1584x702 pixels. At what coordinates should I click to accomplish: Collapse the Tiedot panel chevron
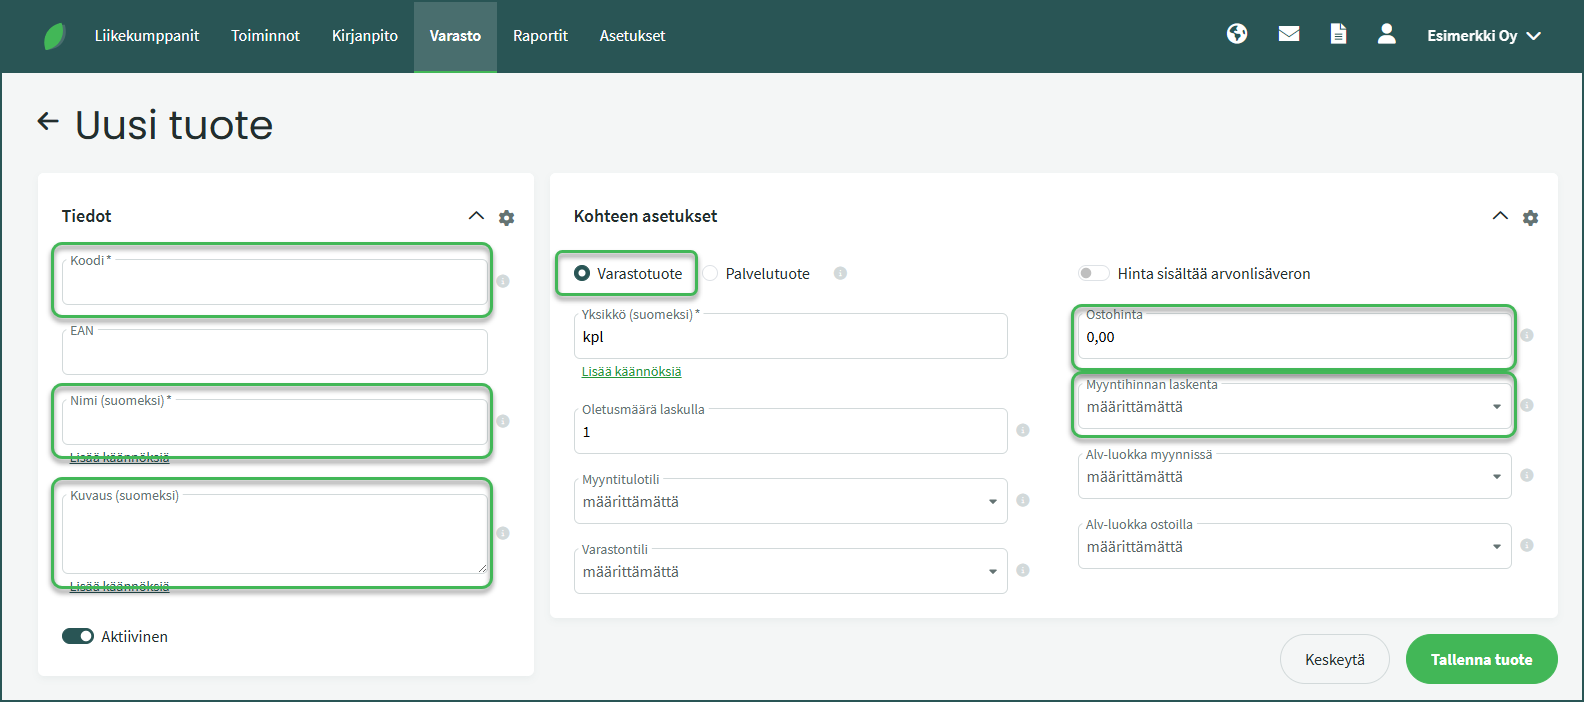click(476, 216)
